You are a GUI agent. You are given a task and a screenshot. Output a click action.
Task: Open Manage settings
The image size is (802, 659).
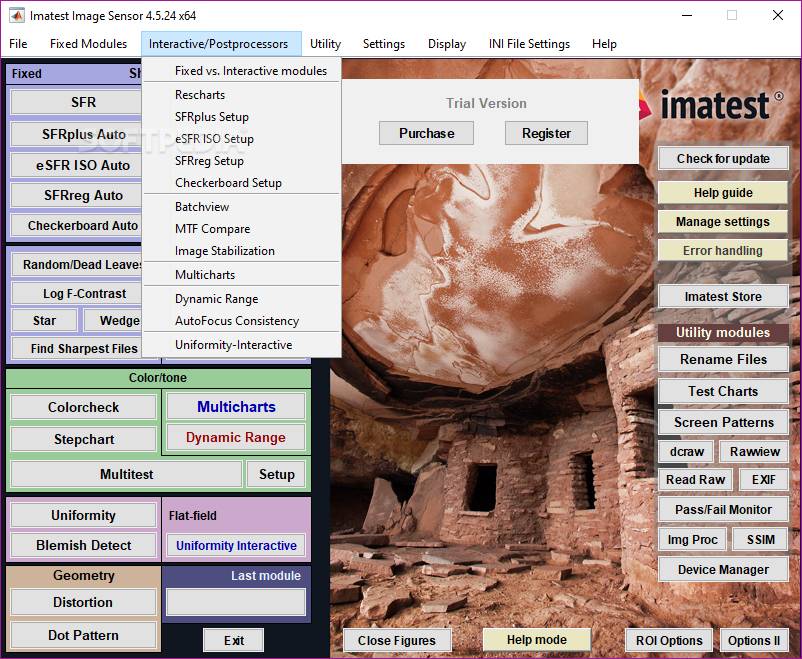point(723,222)
